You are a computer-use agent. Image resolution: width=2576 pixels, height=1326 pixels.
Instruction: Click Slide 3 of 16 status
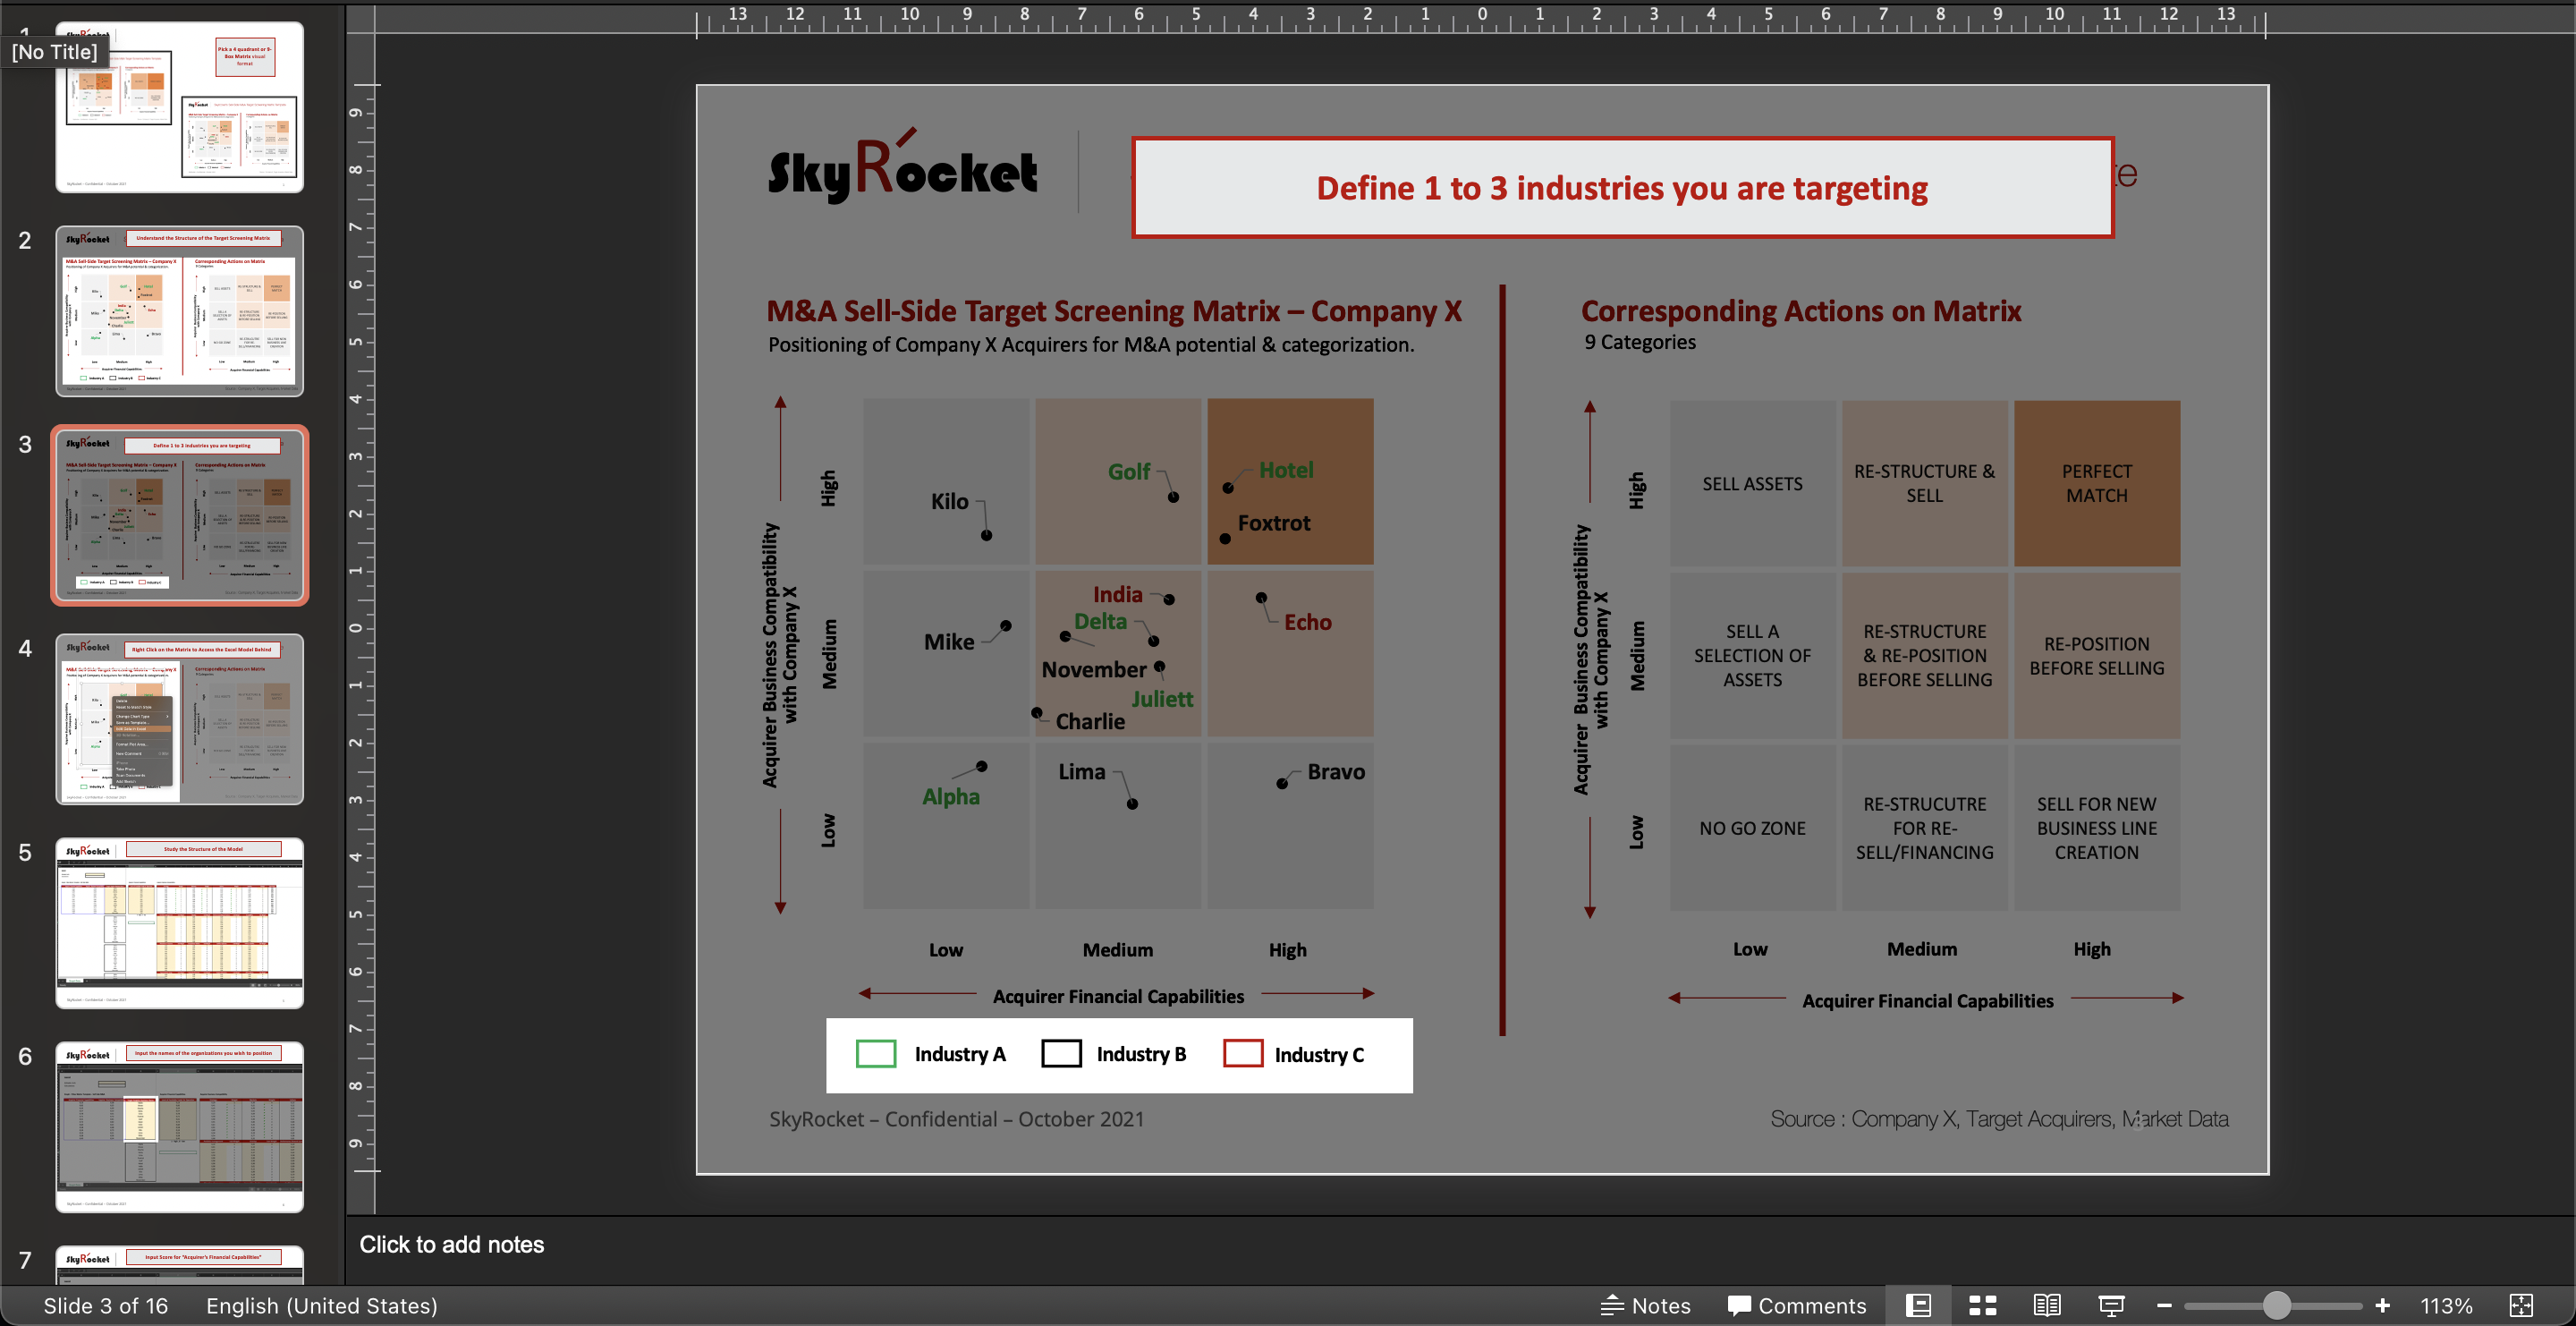(106, 1305)
